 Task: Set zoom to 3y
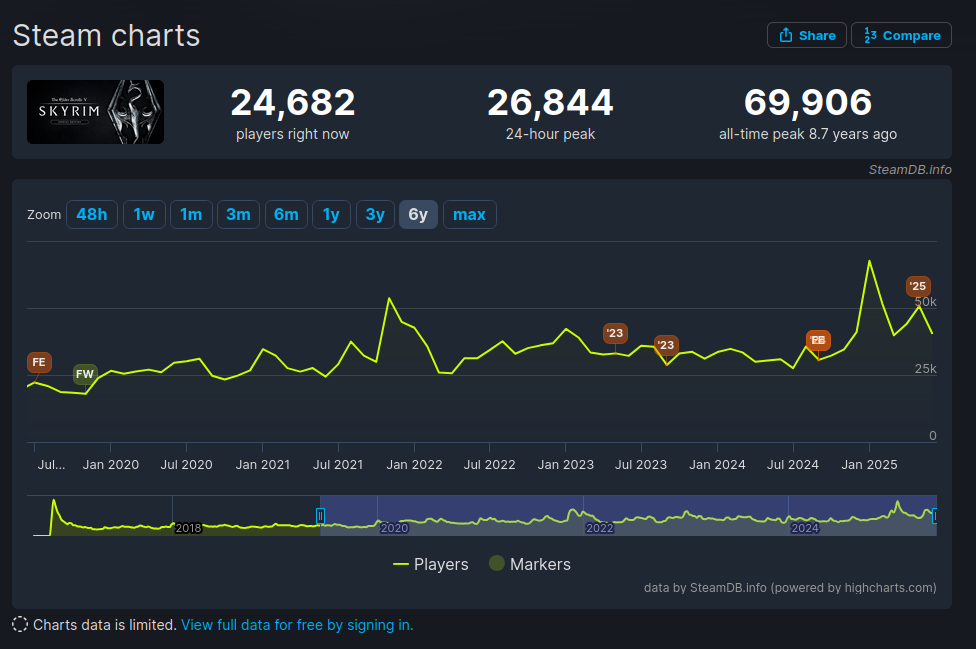[x=375, y=215]
